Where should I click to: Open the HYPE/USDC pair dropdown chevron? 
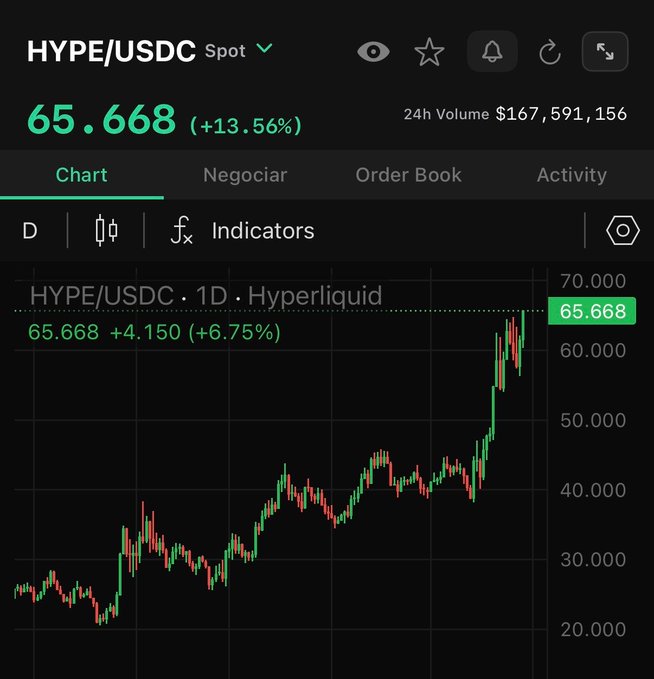coord(264,48)
